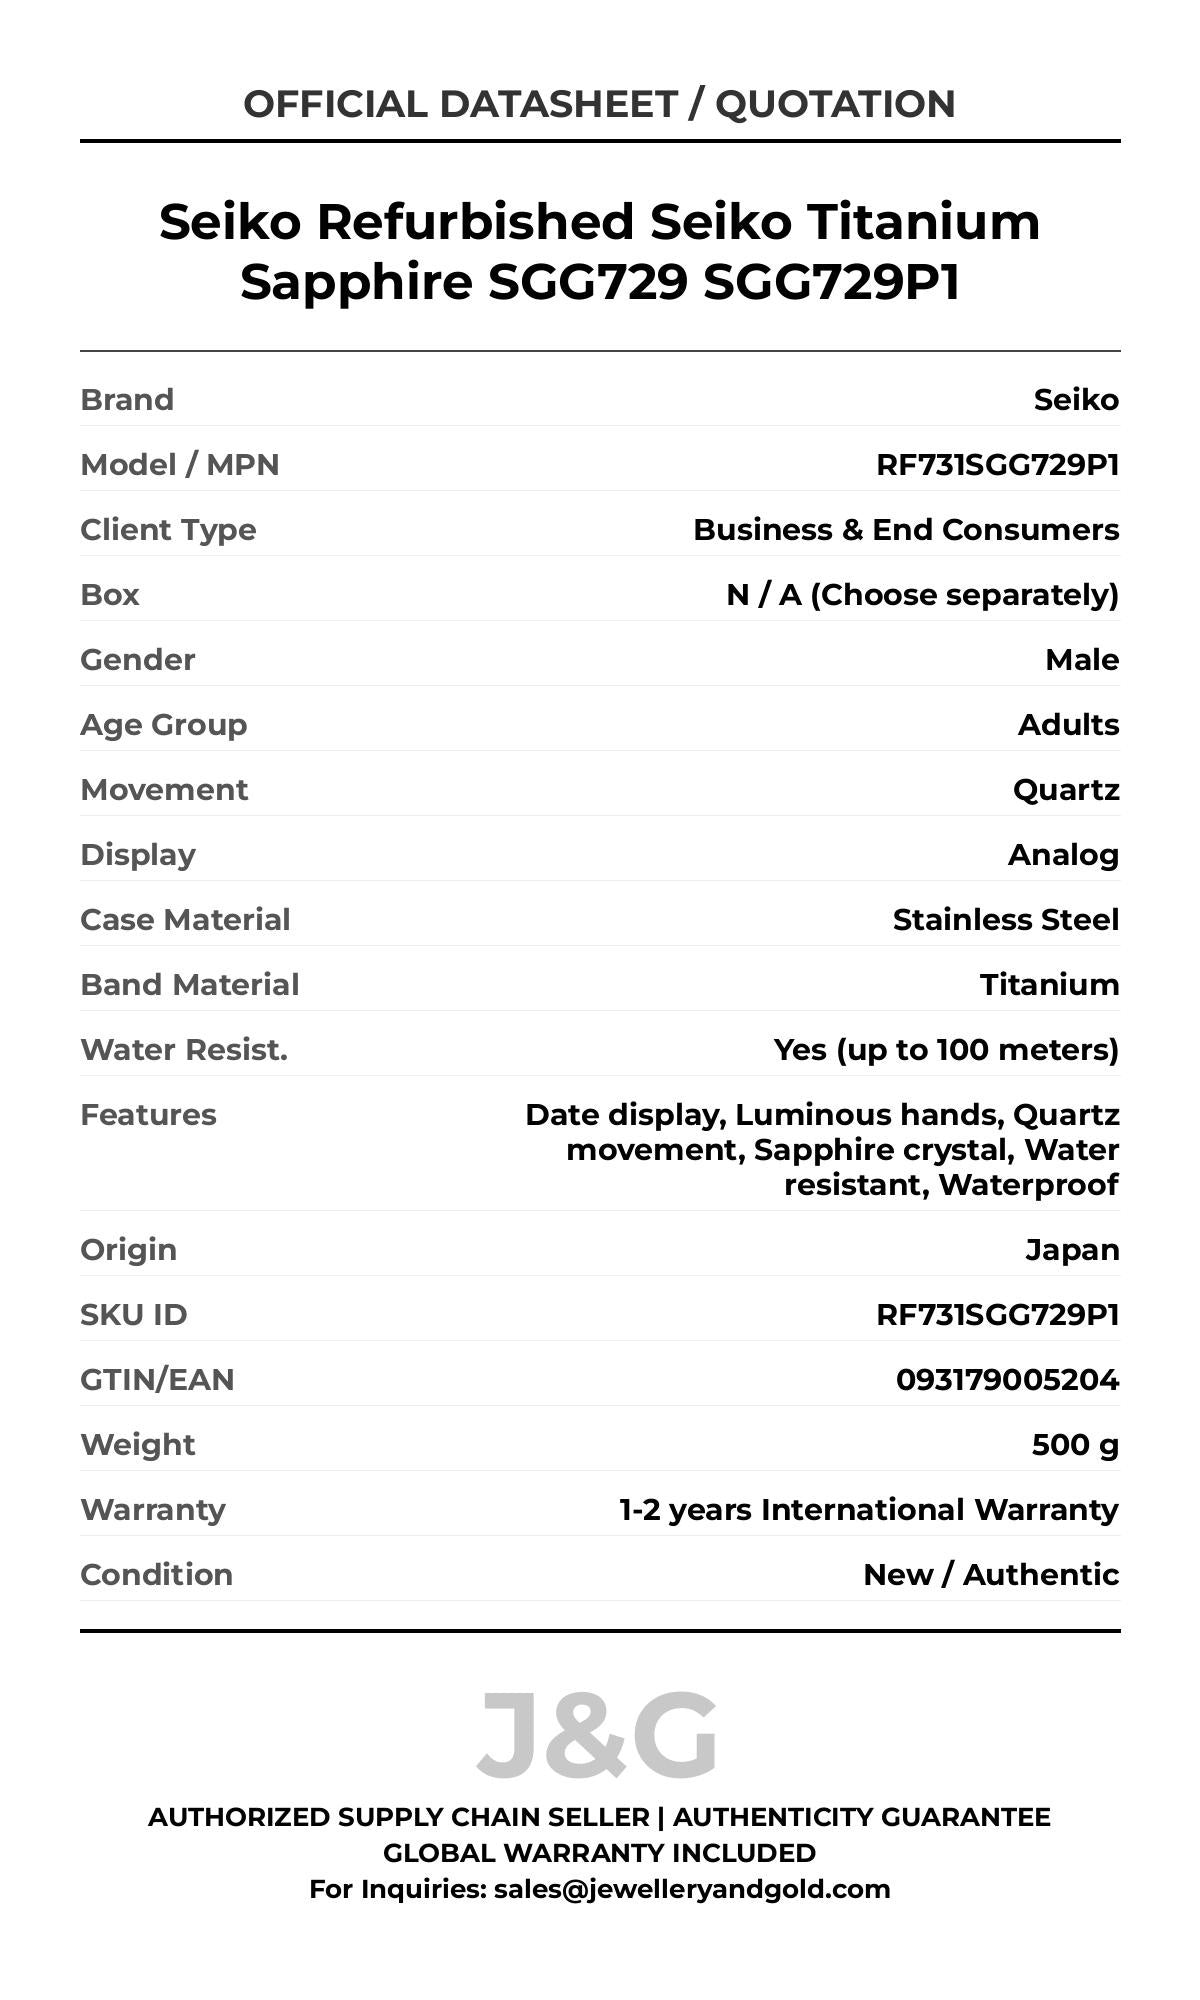Click the Box value N / A
This screenshot has width=1200, height=2000.
[x=922, y=595]
